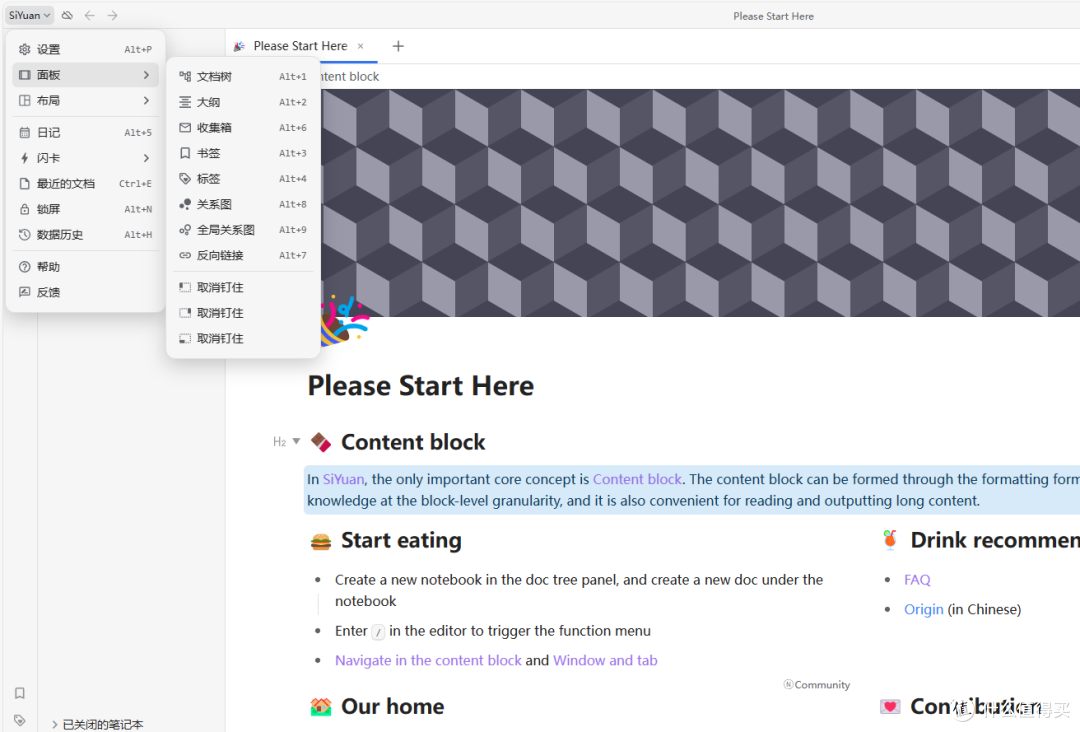Open the 全局关系图 global graph panel
This screenshot has height=732, width=1080.
coord(243,229)
